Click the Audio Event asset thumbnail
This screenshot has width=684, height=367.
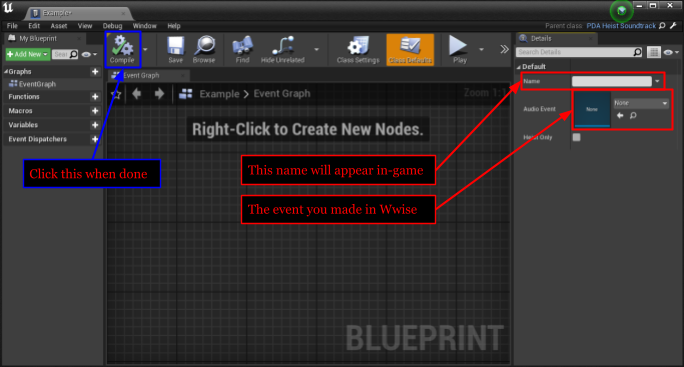click(x=592, y=109)
